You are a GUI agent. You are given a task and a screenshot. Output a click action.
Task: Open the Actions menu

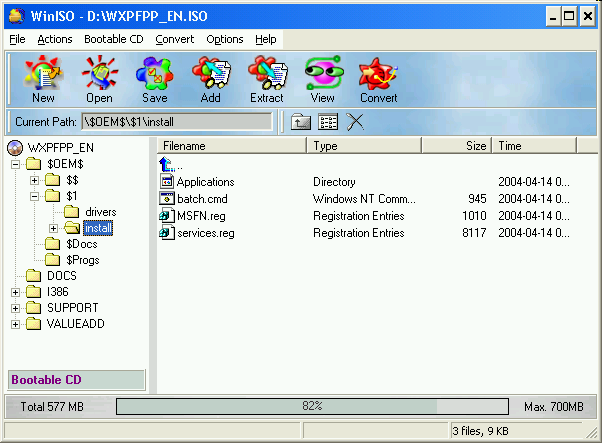pyautogui.click(x=55, y=39)
